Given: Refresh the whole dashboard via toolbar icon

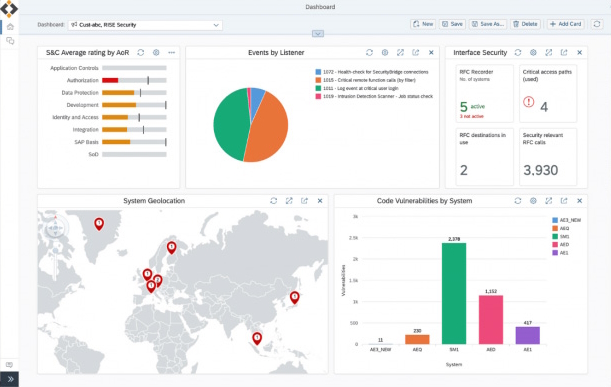Looking at the screenshot, I should (x=597, y=24).
